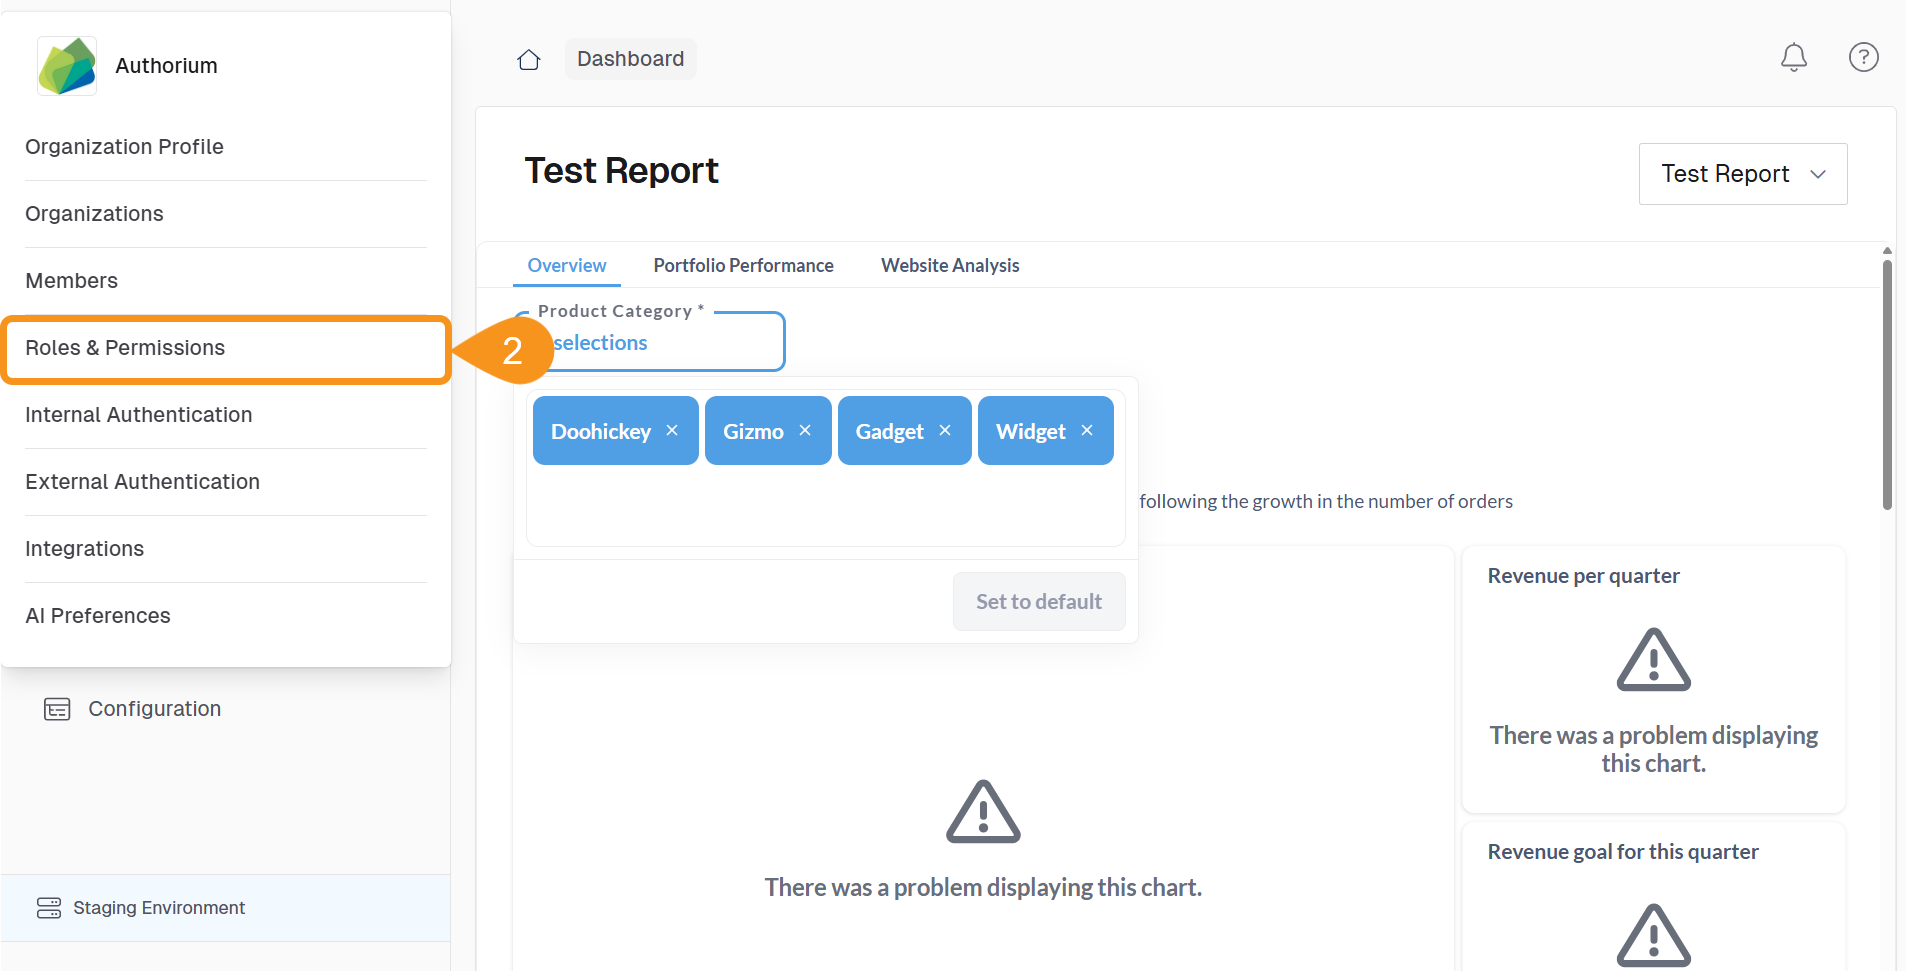Screen dimensions: 1906x971
Task: Switch to the Portfolio Performance tab
Action: point(743,265)
